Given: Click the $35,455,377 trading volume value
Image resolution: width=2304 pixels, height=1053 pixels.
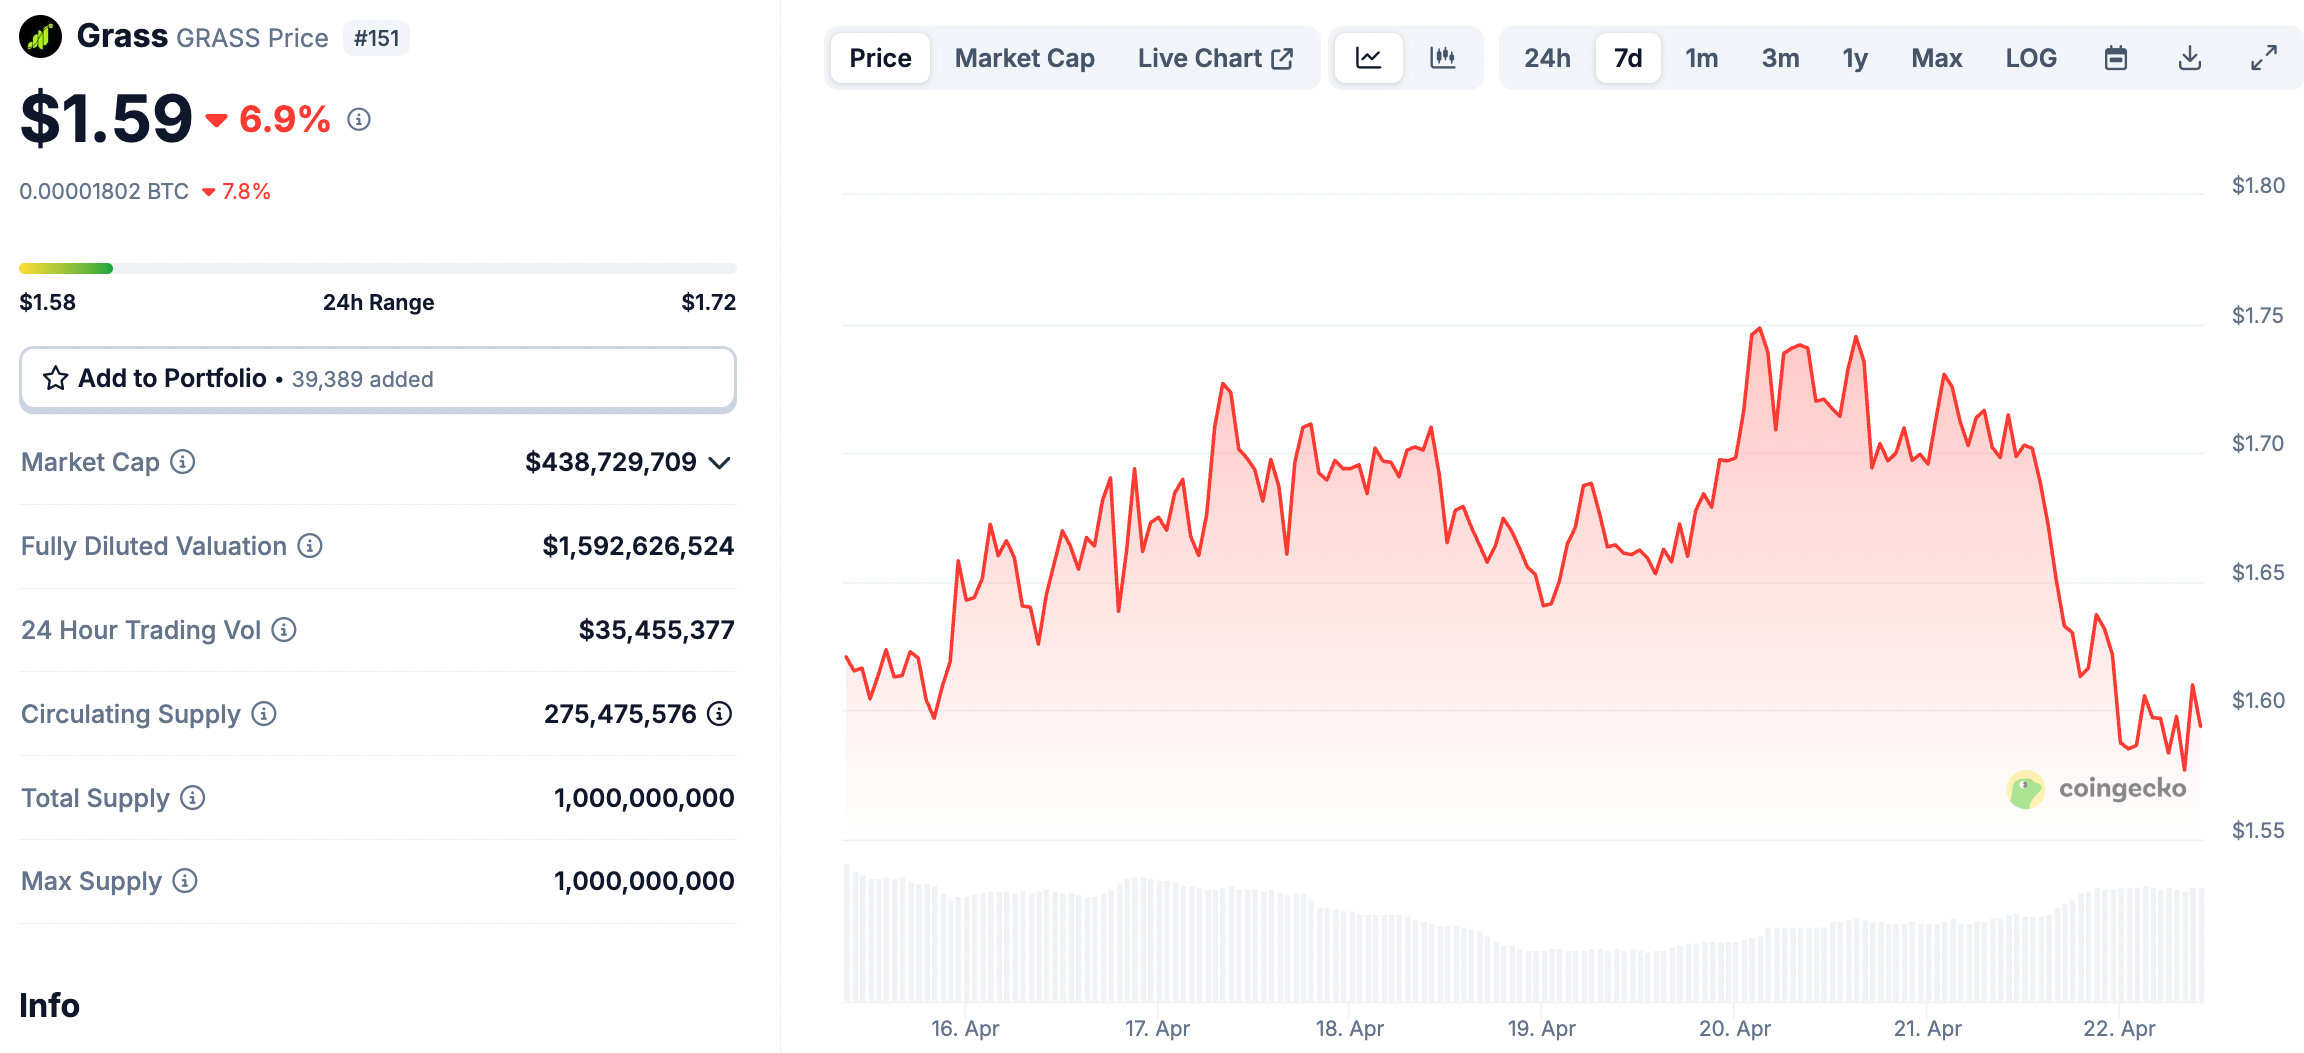Looking at the screenshot, I should click(x=656, y=630).
